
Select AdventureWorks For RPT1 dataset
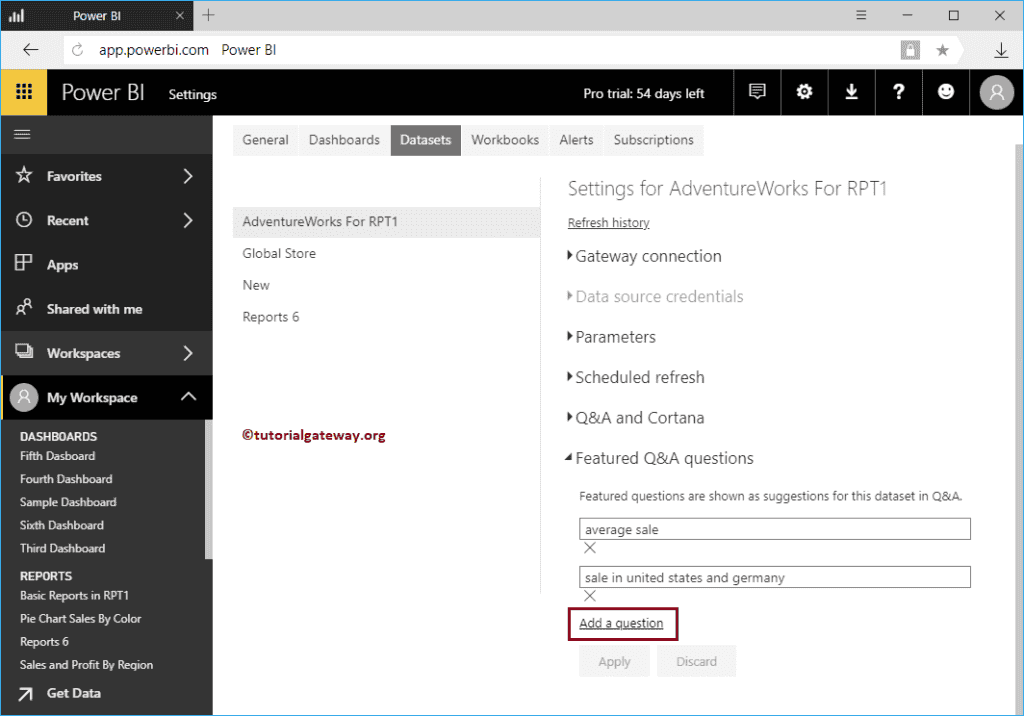(387, 221)
